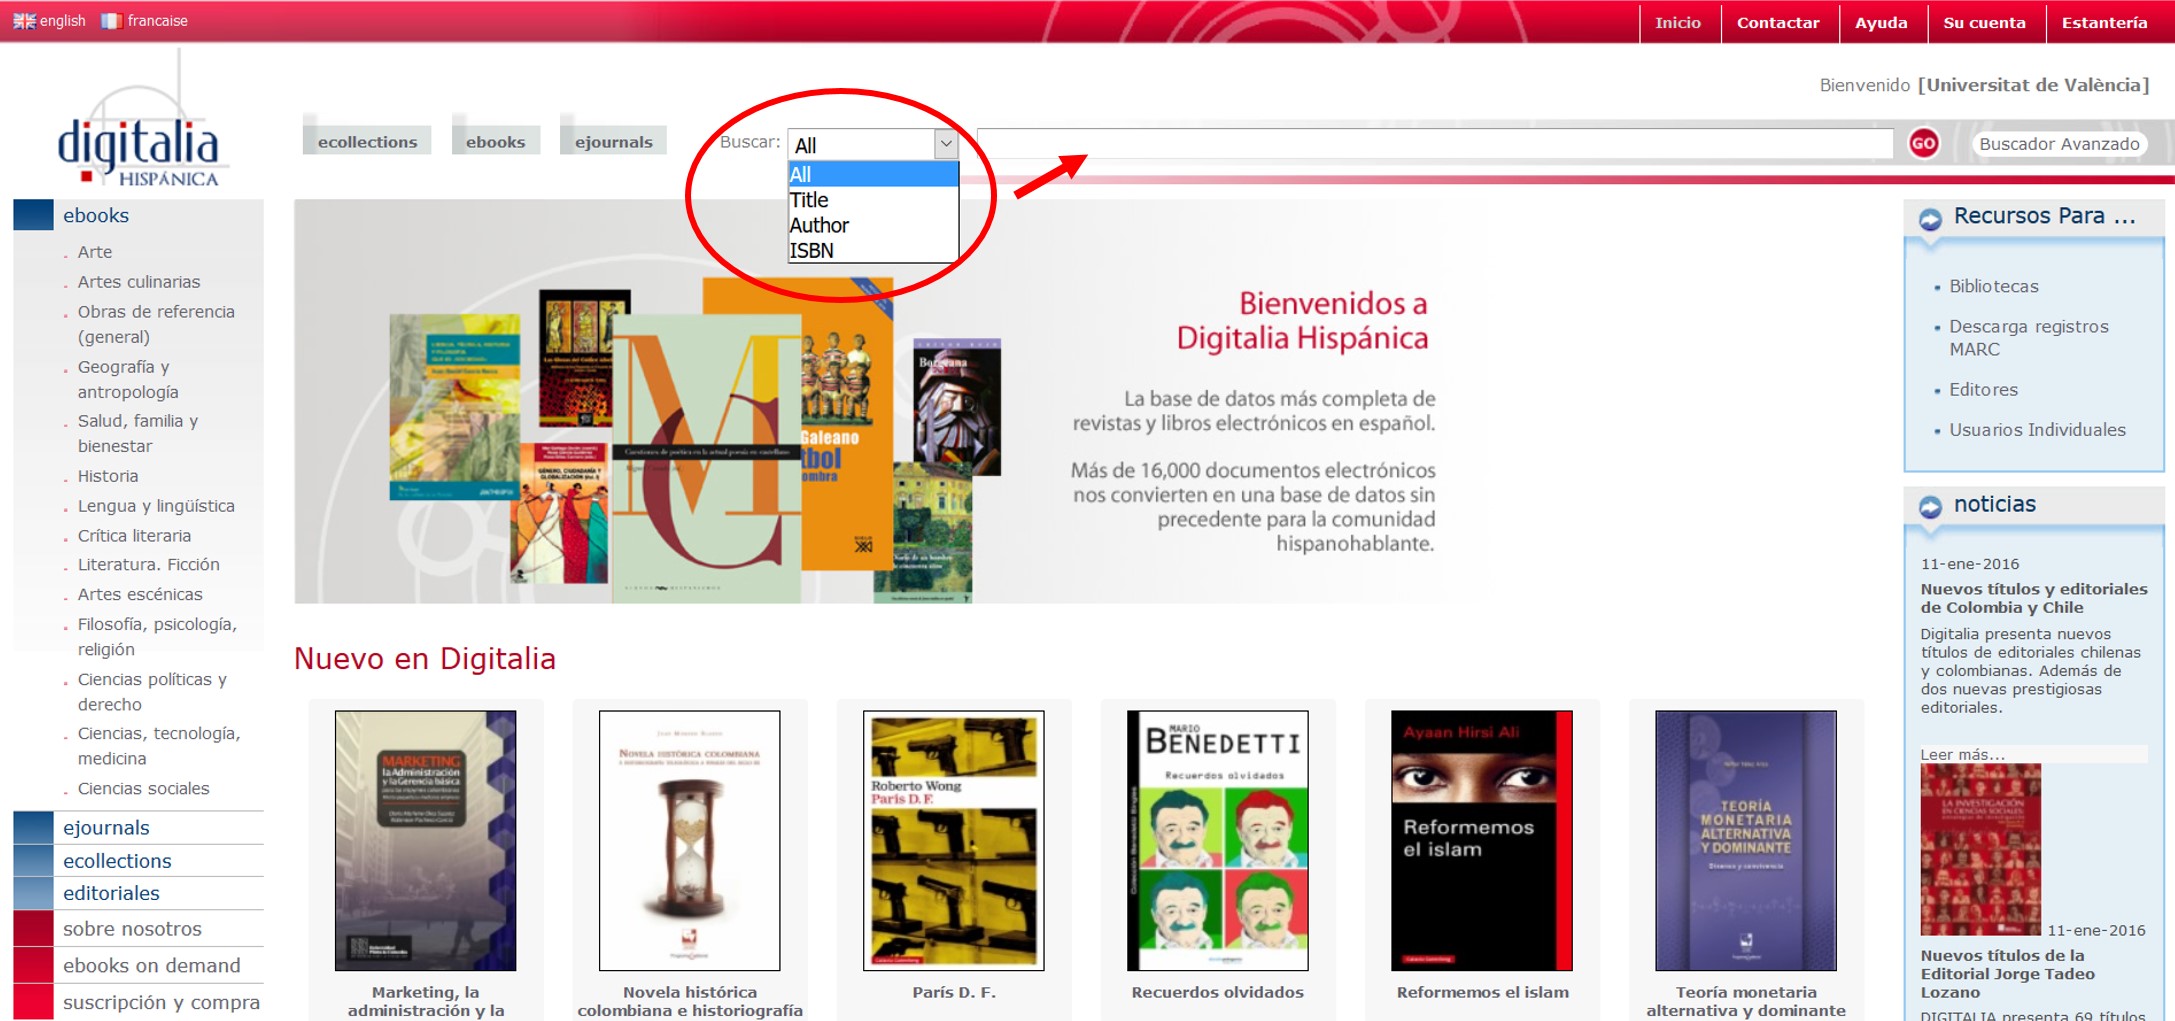Open news Nuevos títulos y editoriales de Colombia
Image resolution: width=2175 pixels, height=1021 pixels.
(x=2033, y=598)
